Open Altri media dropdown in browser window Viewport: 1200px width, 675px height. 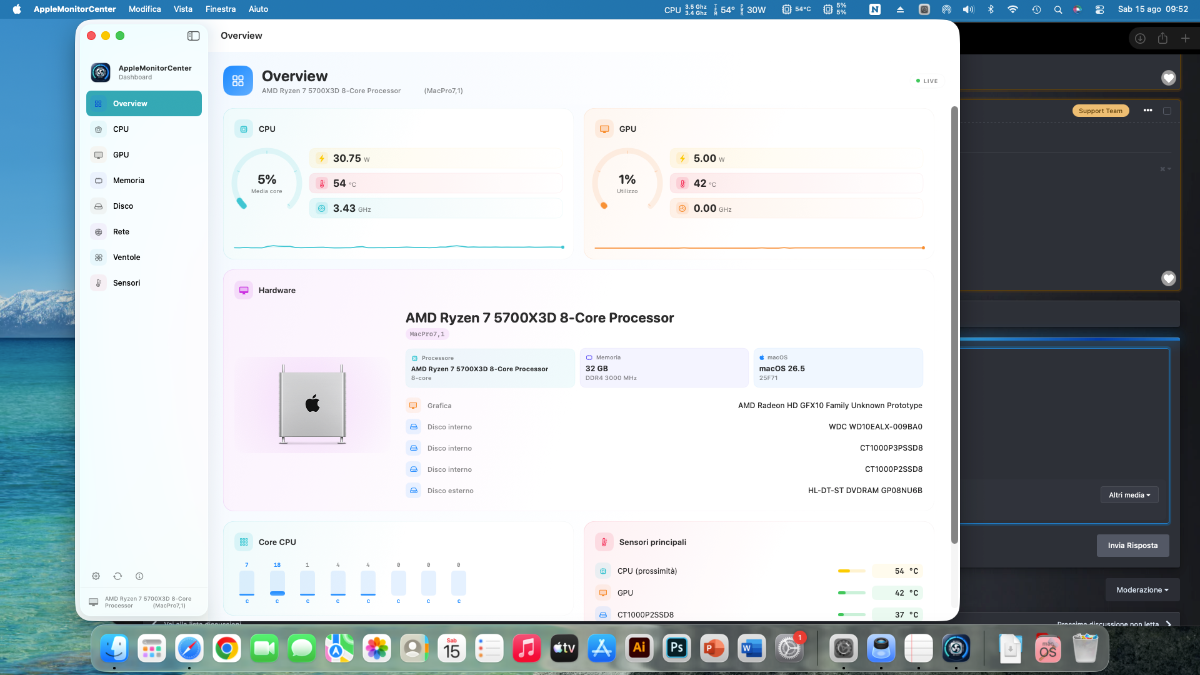1129,495
